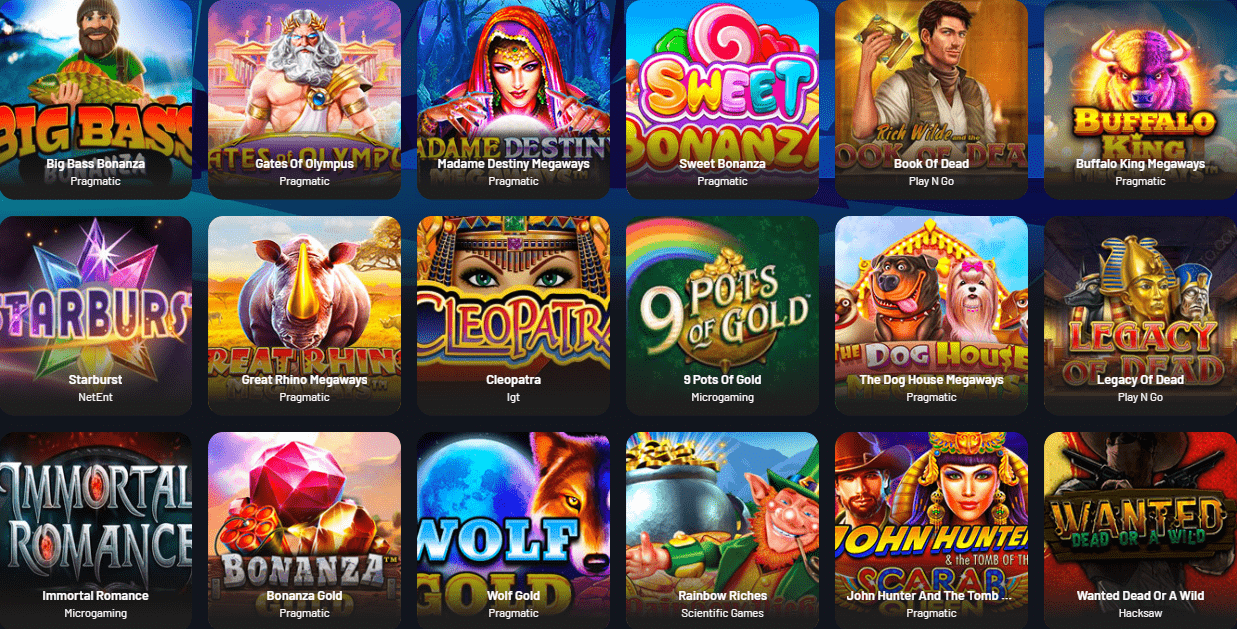Launch Immortal Romance by Microgaming
This screenshot has width=1237, height=629.
pos(96,530)
